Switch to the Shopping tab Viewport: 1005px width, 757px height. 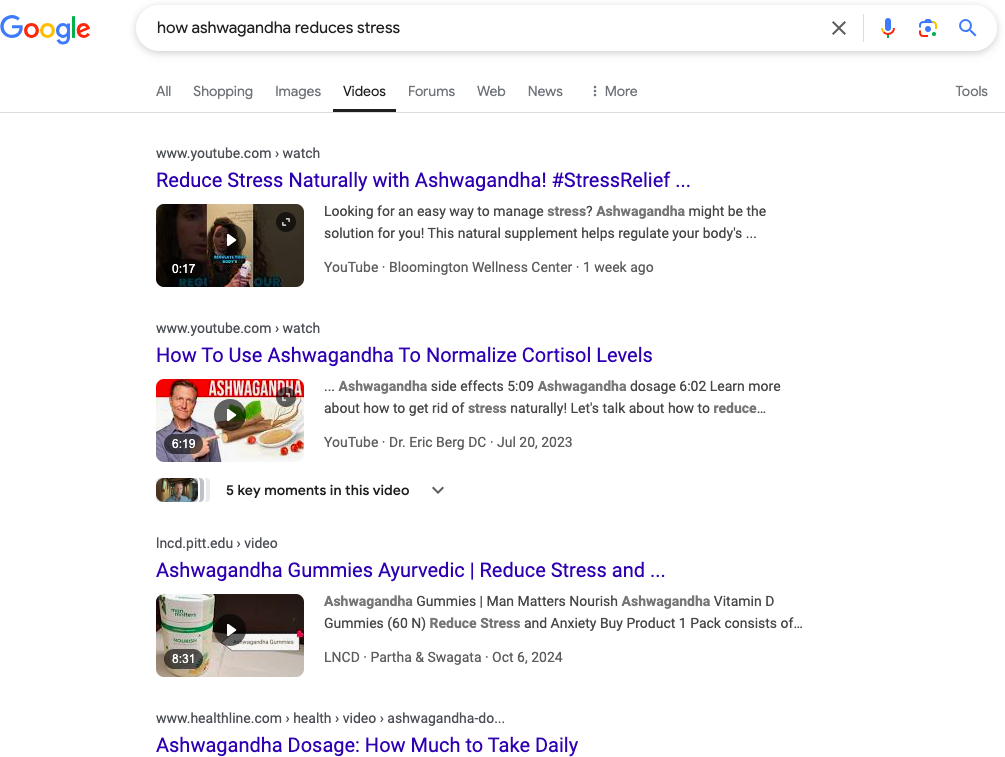point(223,91)
